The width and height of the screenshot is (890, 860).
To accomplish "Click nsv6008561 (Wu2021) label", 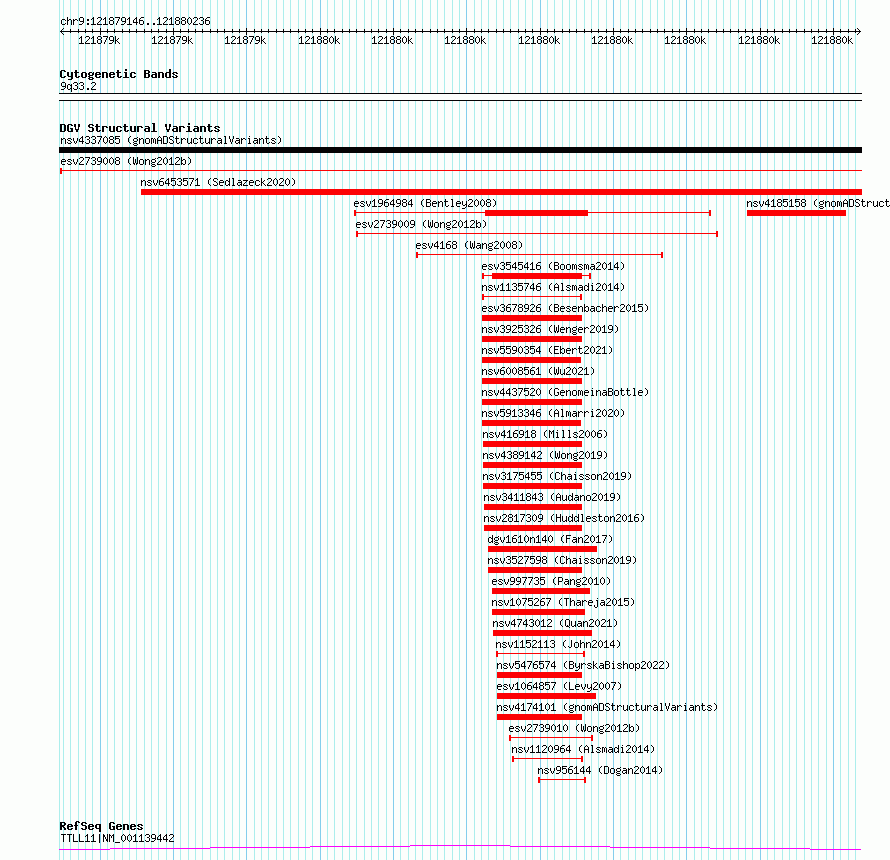I will coord(538,371).
